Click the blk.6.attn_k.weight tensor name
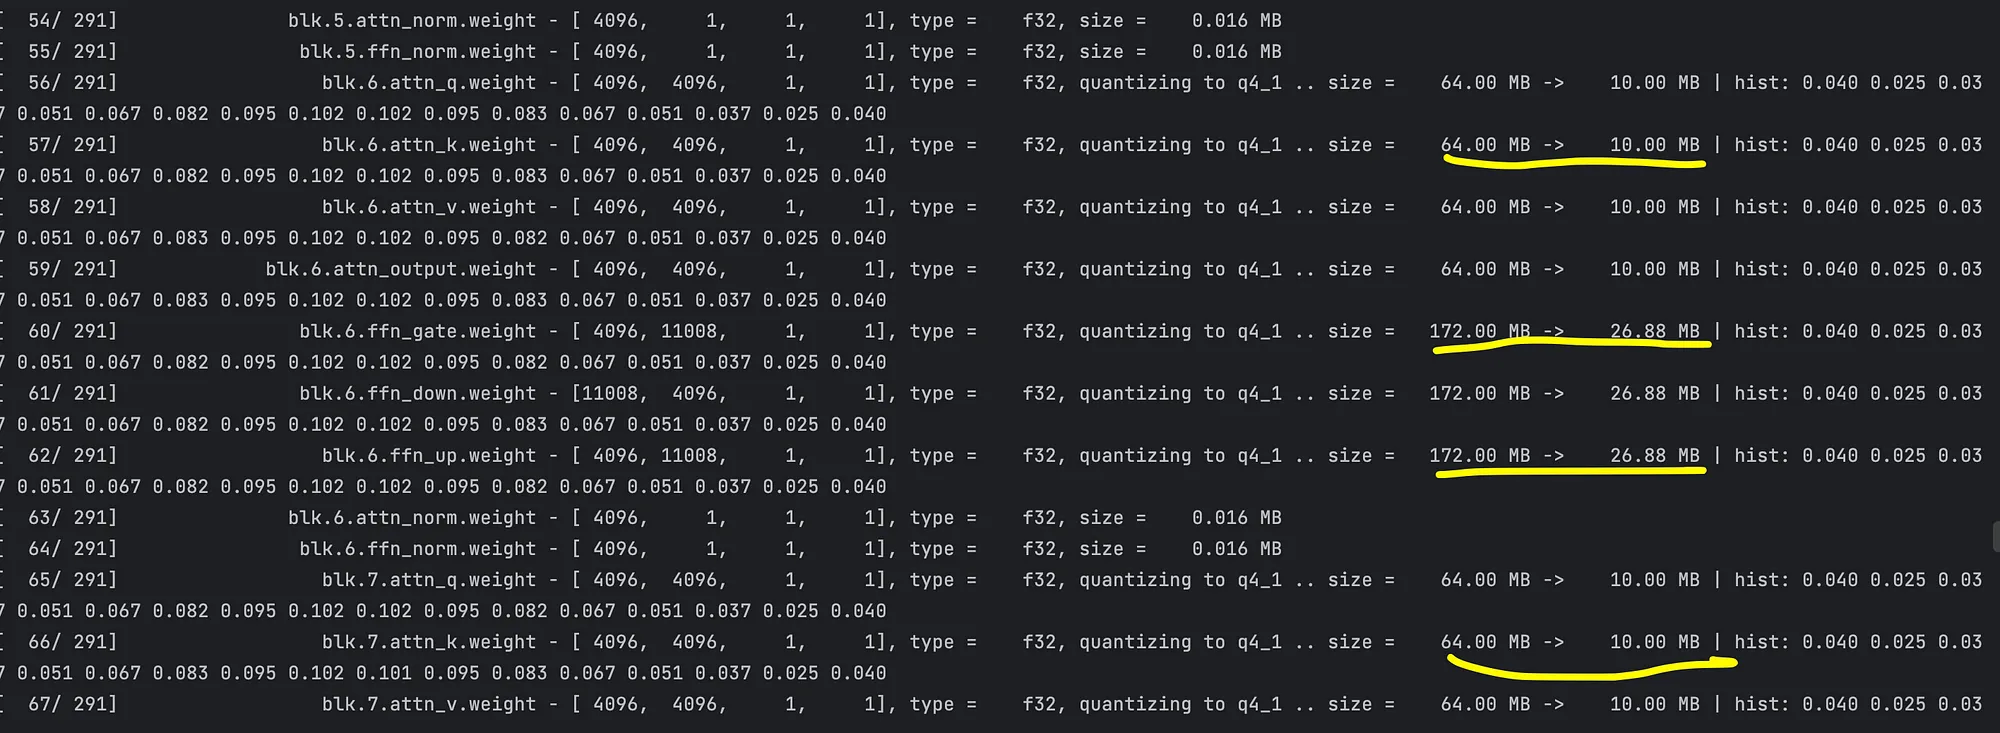Image resolution: width=2000 pixels, height=733 pixels. click(x=429, y=145)
